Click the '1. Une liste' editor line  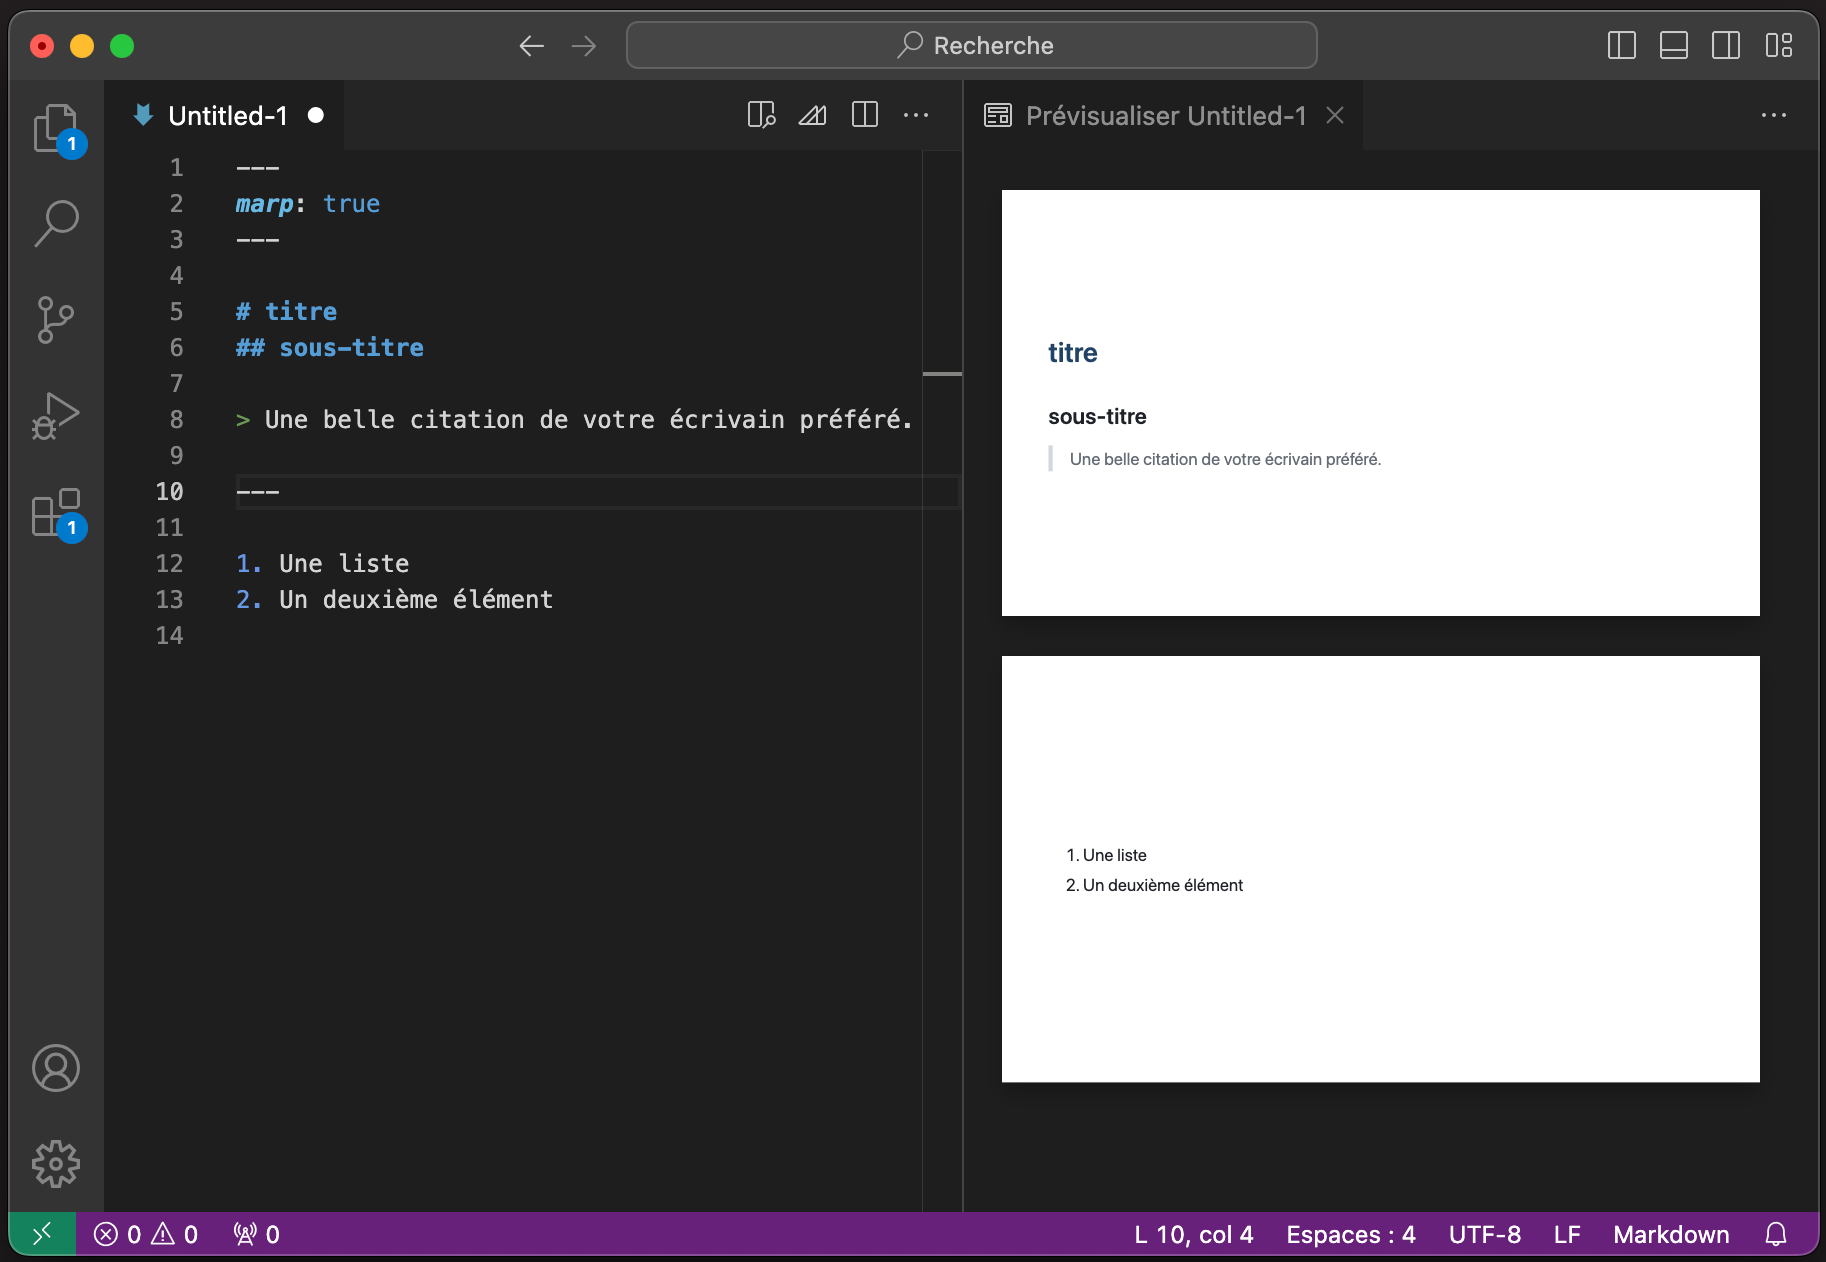coord(322,564)
